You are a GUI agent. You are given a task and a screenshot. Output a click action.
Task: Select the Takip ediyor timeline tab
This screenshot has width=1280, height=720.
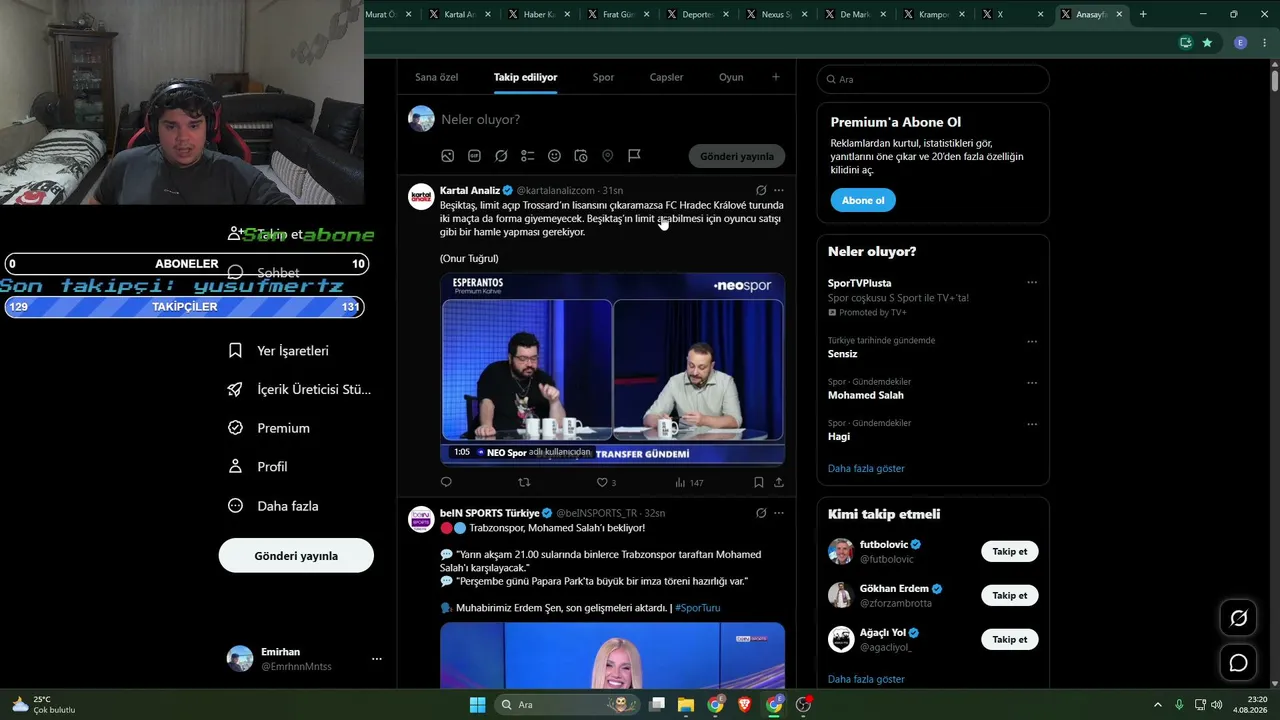(526, 77)
